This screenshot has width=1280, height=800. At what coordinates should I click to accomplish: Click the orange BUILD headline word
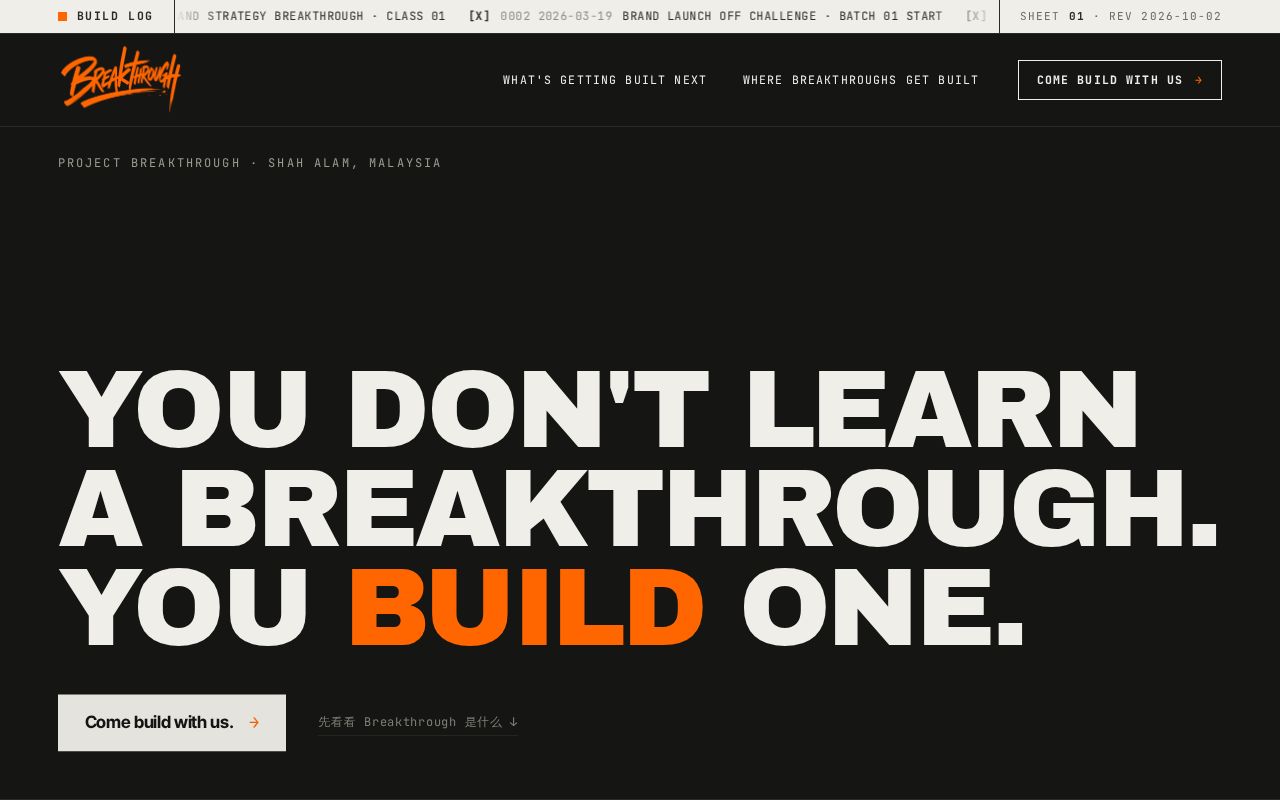[526, 607]
